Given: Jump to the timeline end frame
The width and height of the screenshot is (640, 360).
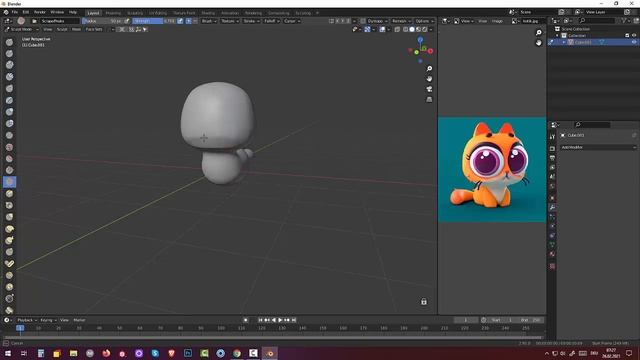Looking at the screenshot, I should [293, 320].
